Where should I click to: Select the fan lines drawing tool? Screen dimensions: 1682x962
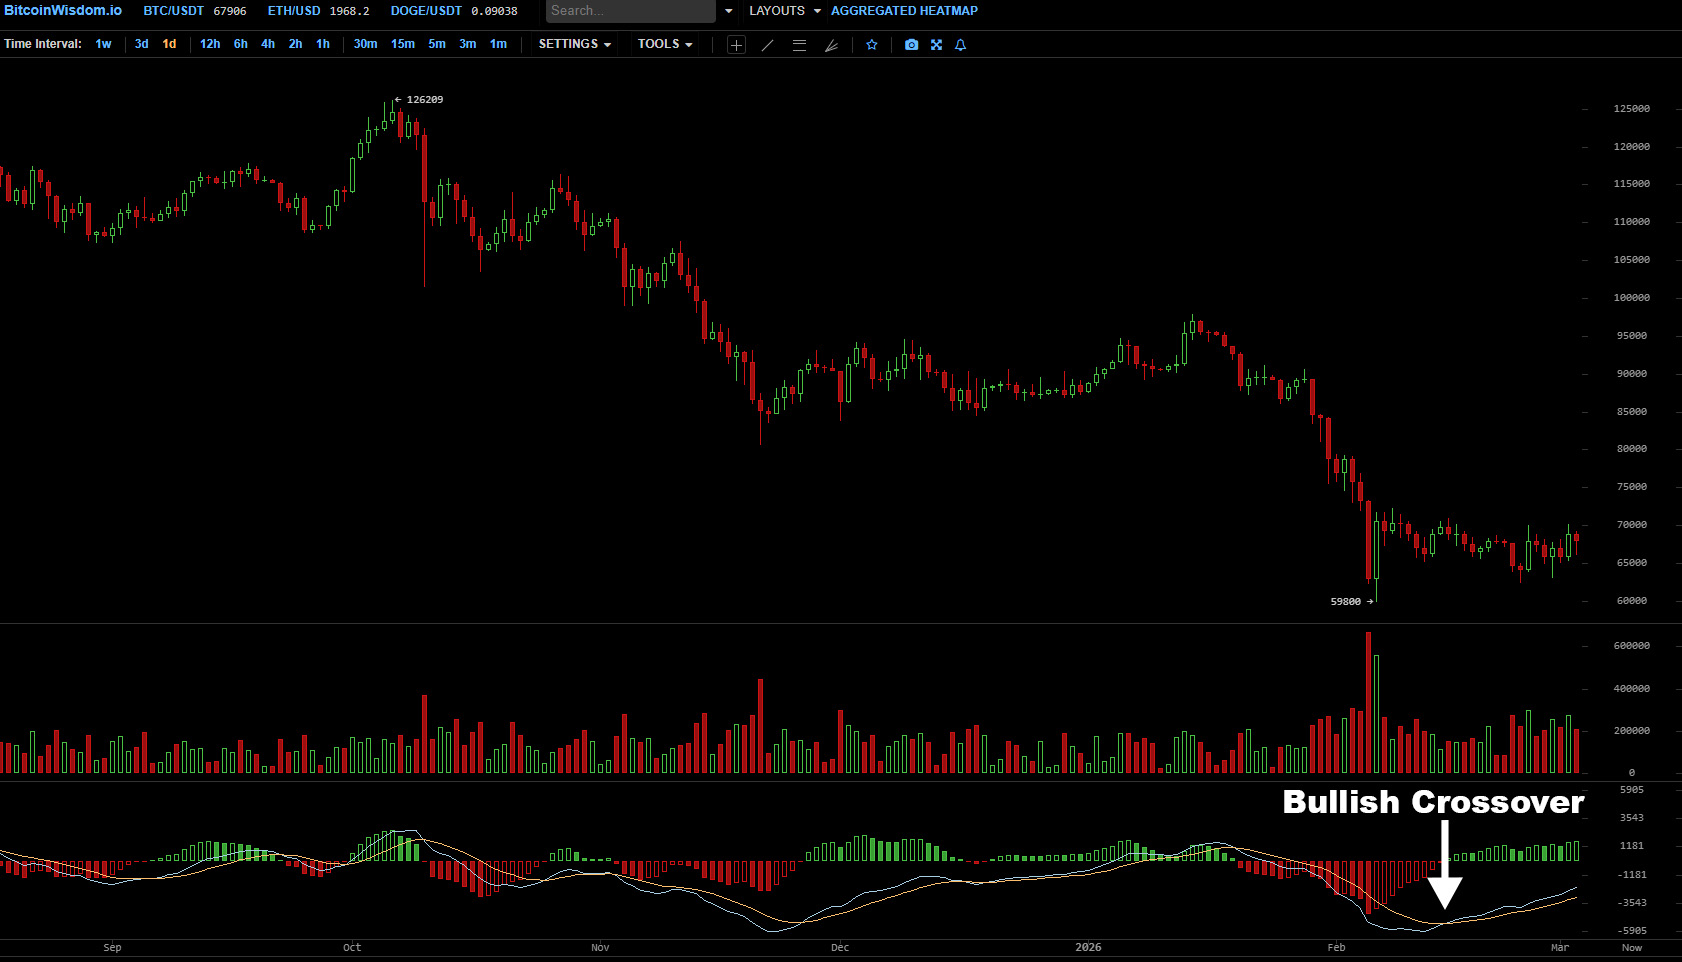click(x=831, y=45)
